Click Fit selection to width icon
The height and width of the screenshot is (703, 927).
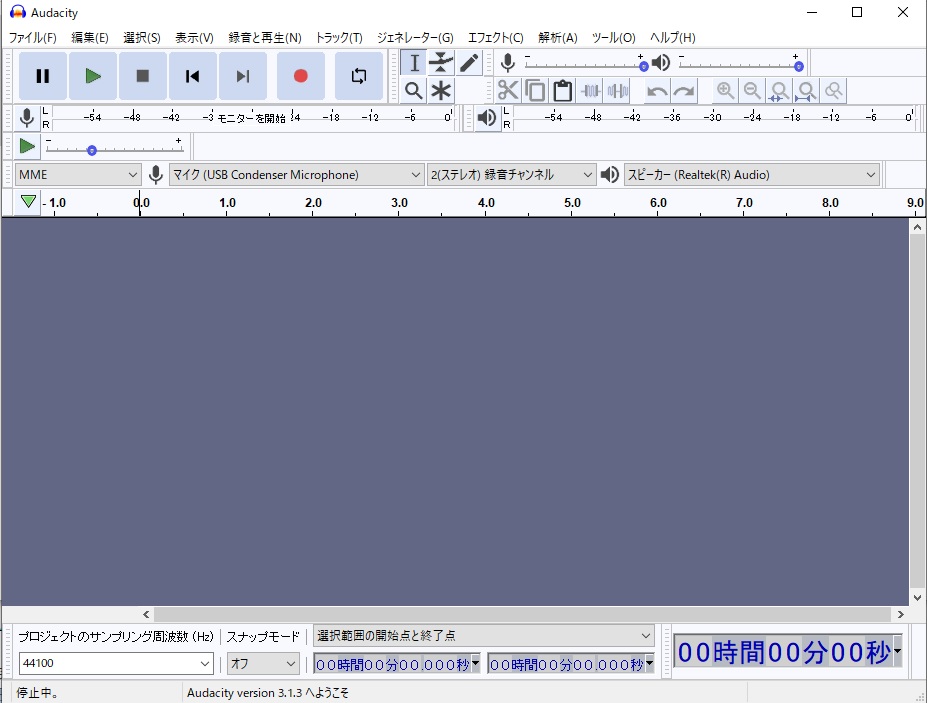[x=779, y=91]
